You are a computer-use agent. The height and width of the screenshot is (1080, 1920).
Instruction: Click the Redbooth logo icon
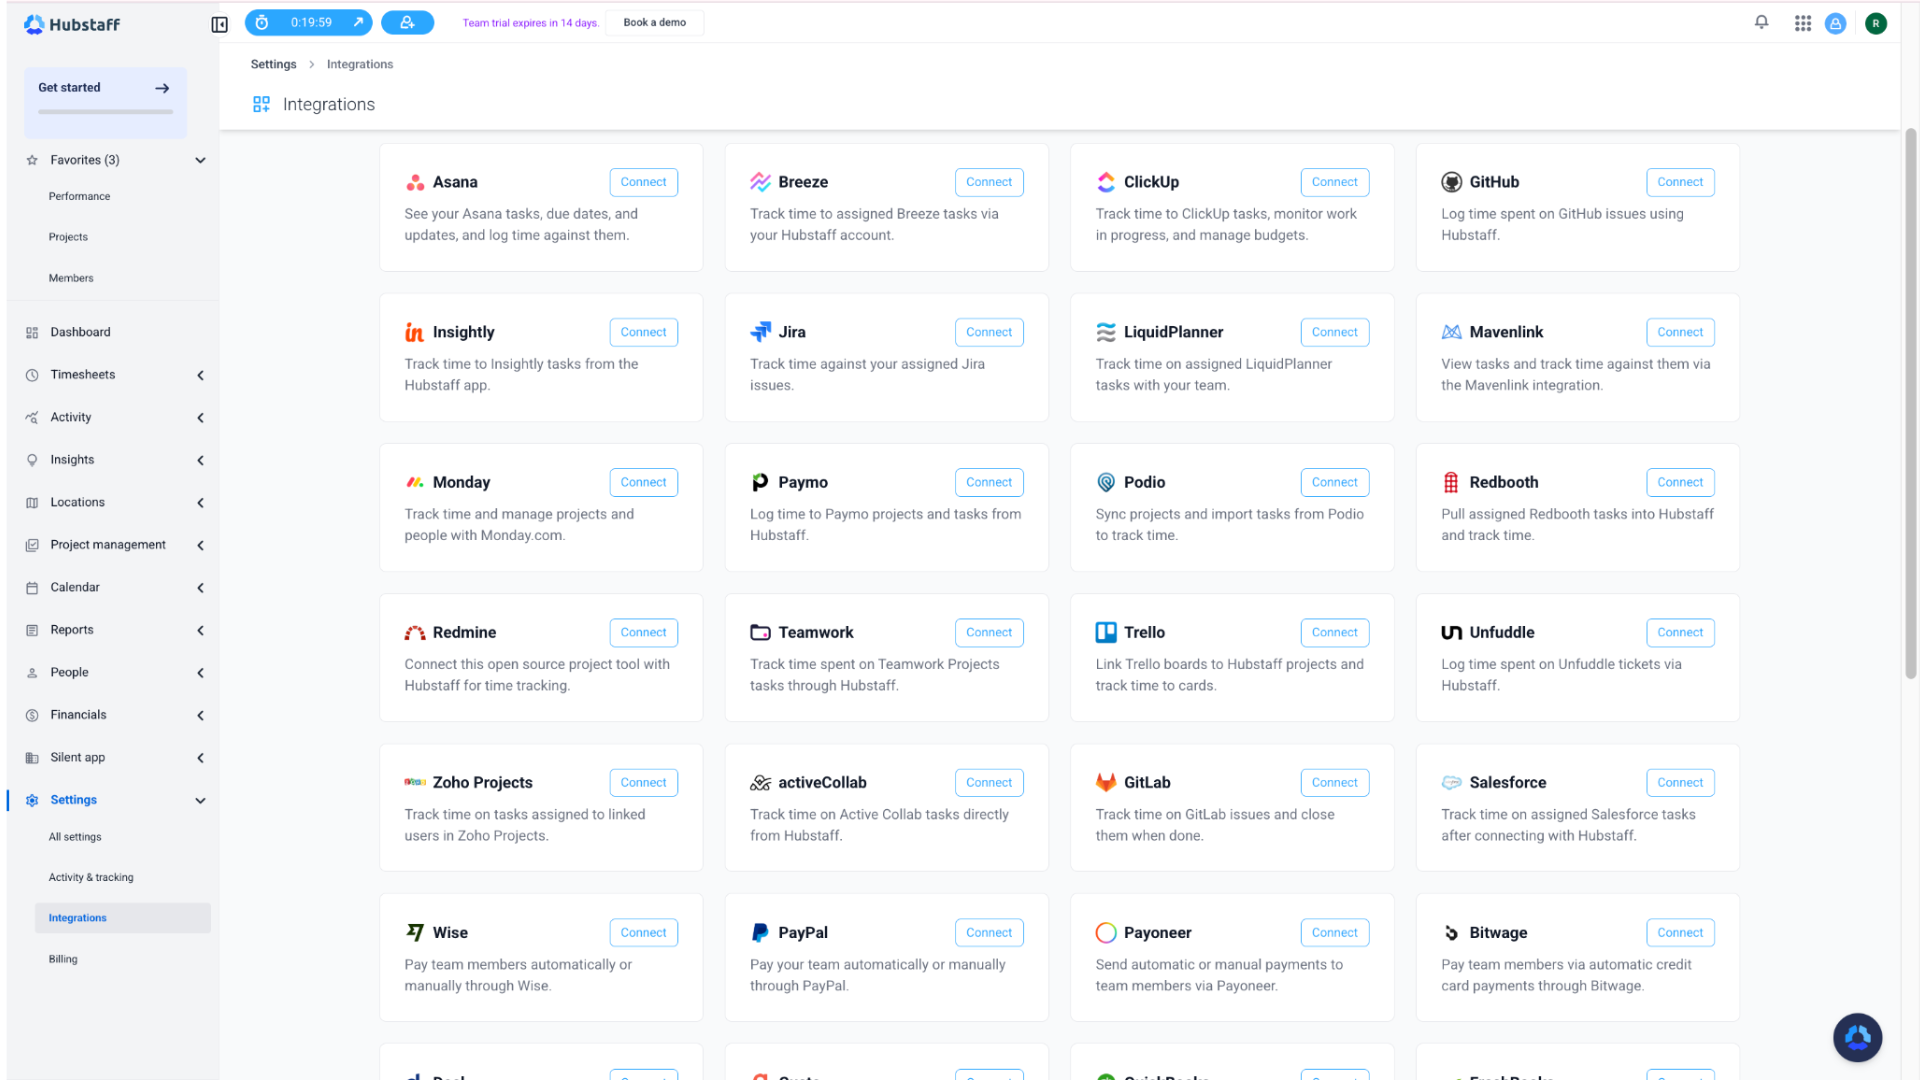(1452, 482)
